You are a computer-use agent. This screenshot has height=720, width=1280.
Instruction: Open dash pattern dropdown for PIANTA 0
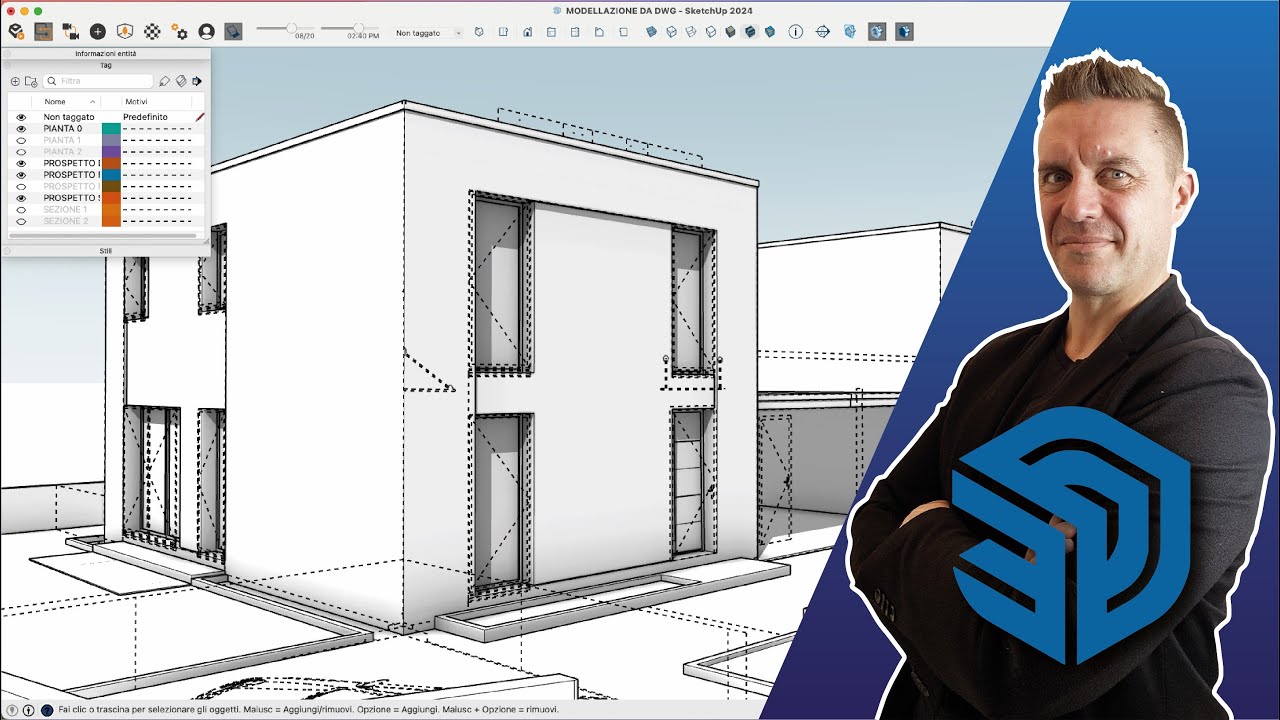(156, 129)
